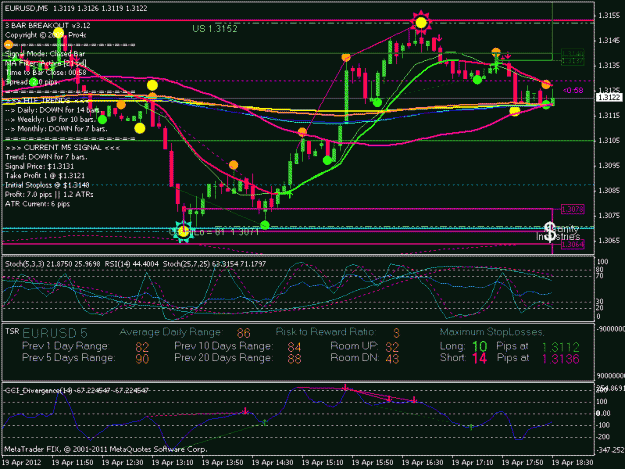Click the '3 BAR BREAKOUT v3.12' label
This screenshot has height=469, width=625.
point(47,26)
